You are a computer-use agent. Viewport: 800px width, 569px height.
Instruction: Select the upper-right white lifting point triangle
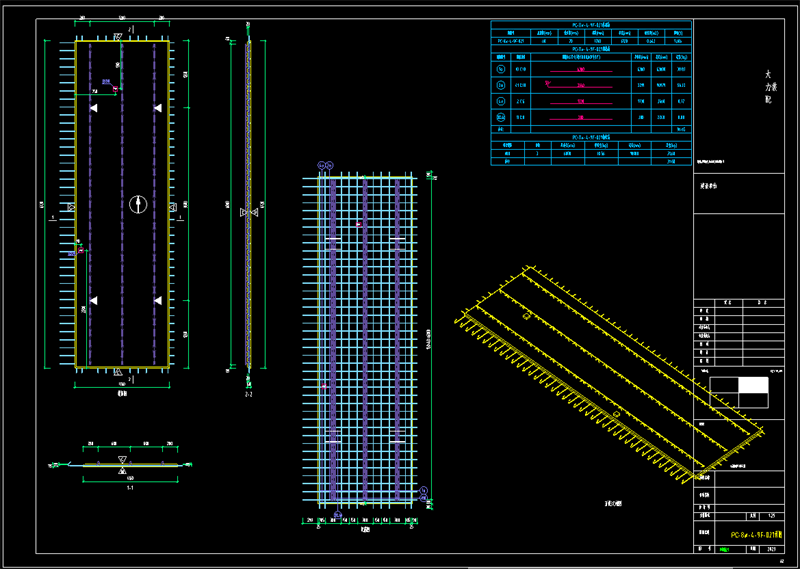coord(158,108)
